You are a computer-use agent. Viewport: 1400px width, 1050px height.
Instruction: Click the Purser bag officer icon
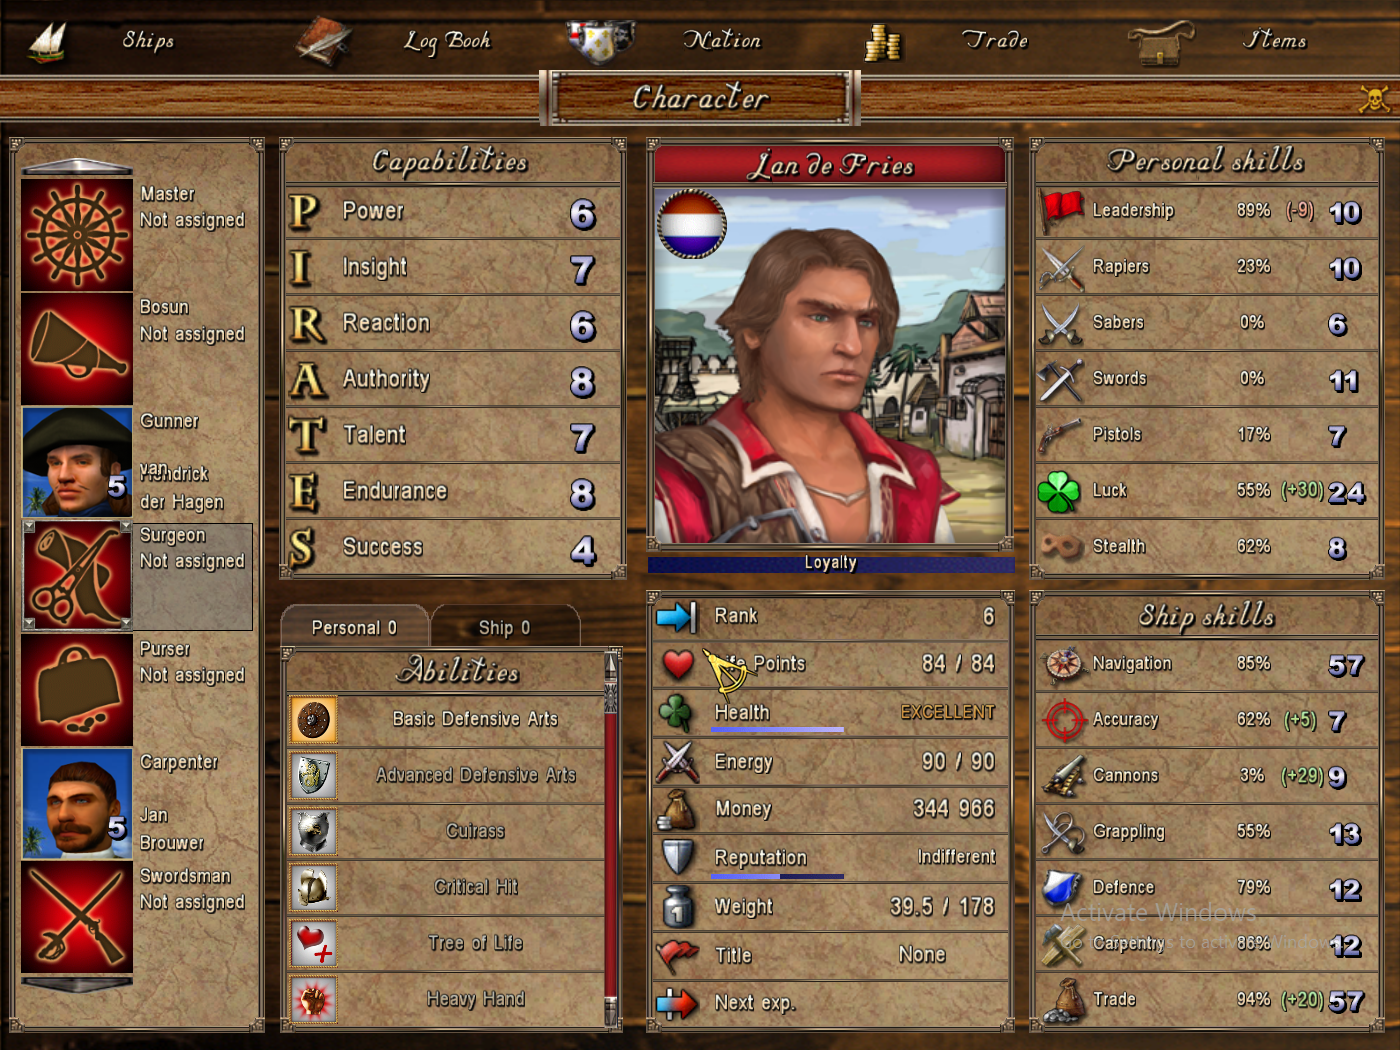pyautogui.click(x=77, y=690)
